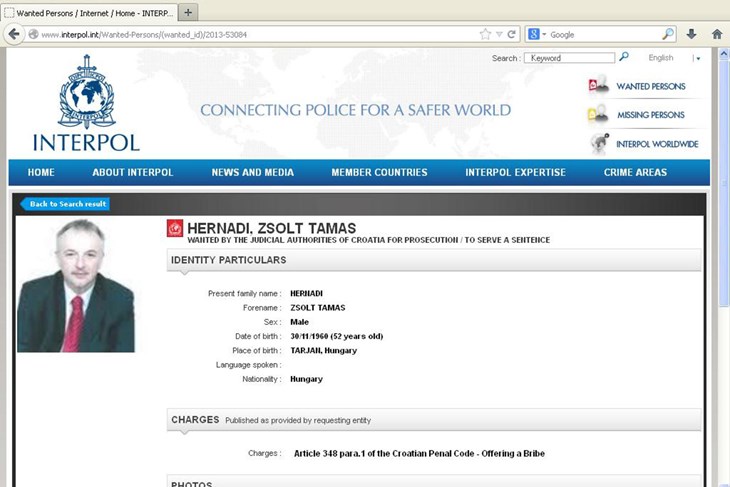Open a new browser tab with plus button
Viewport: 730px width, 487px height.
click(x=188, y=13)
